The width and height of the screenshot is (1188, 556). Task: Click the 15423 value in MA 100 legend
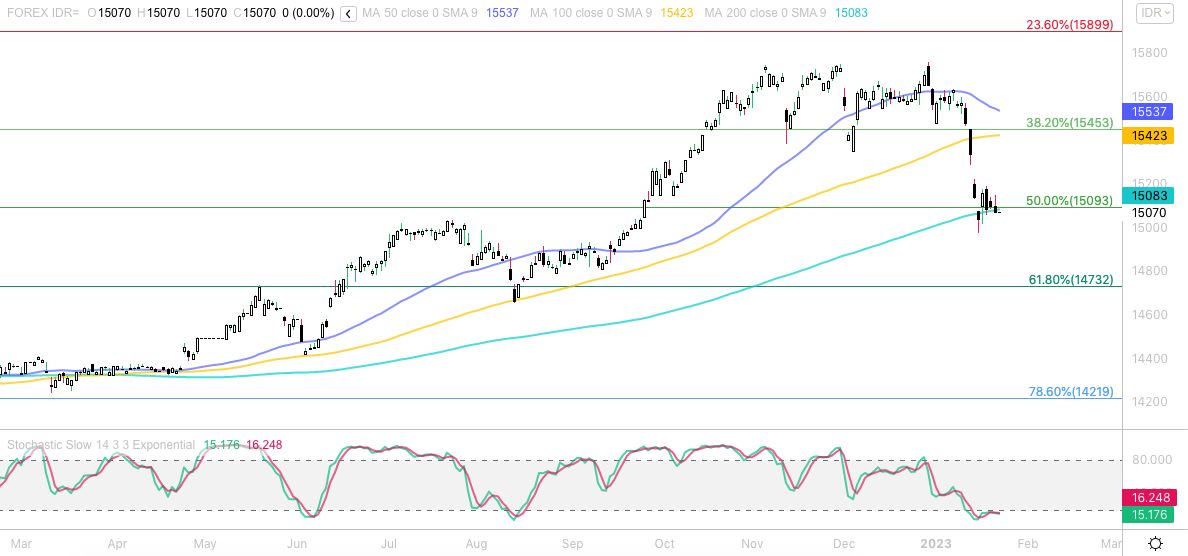coord(676,13)
